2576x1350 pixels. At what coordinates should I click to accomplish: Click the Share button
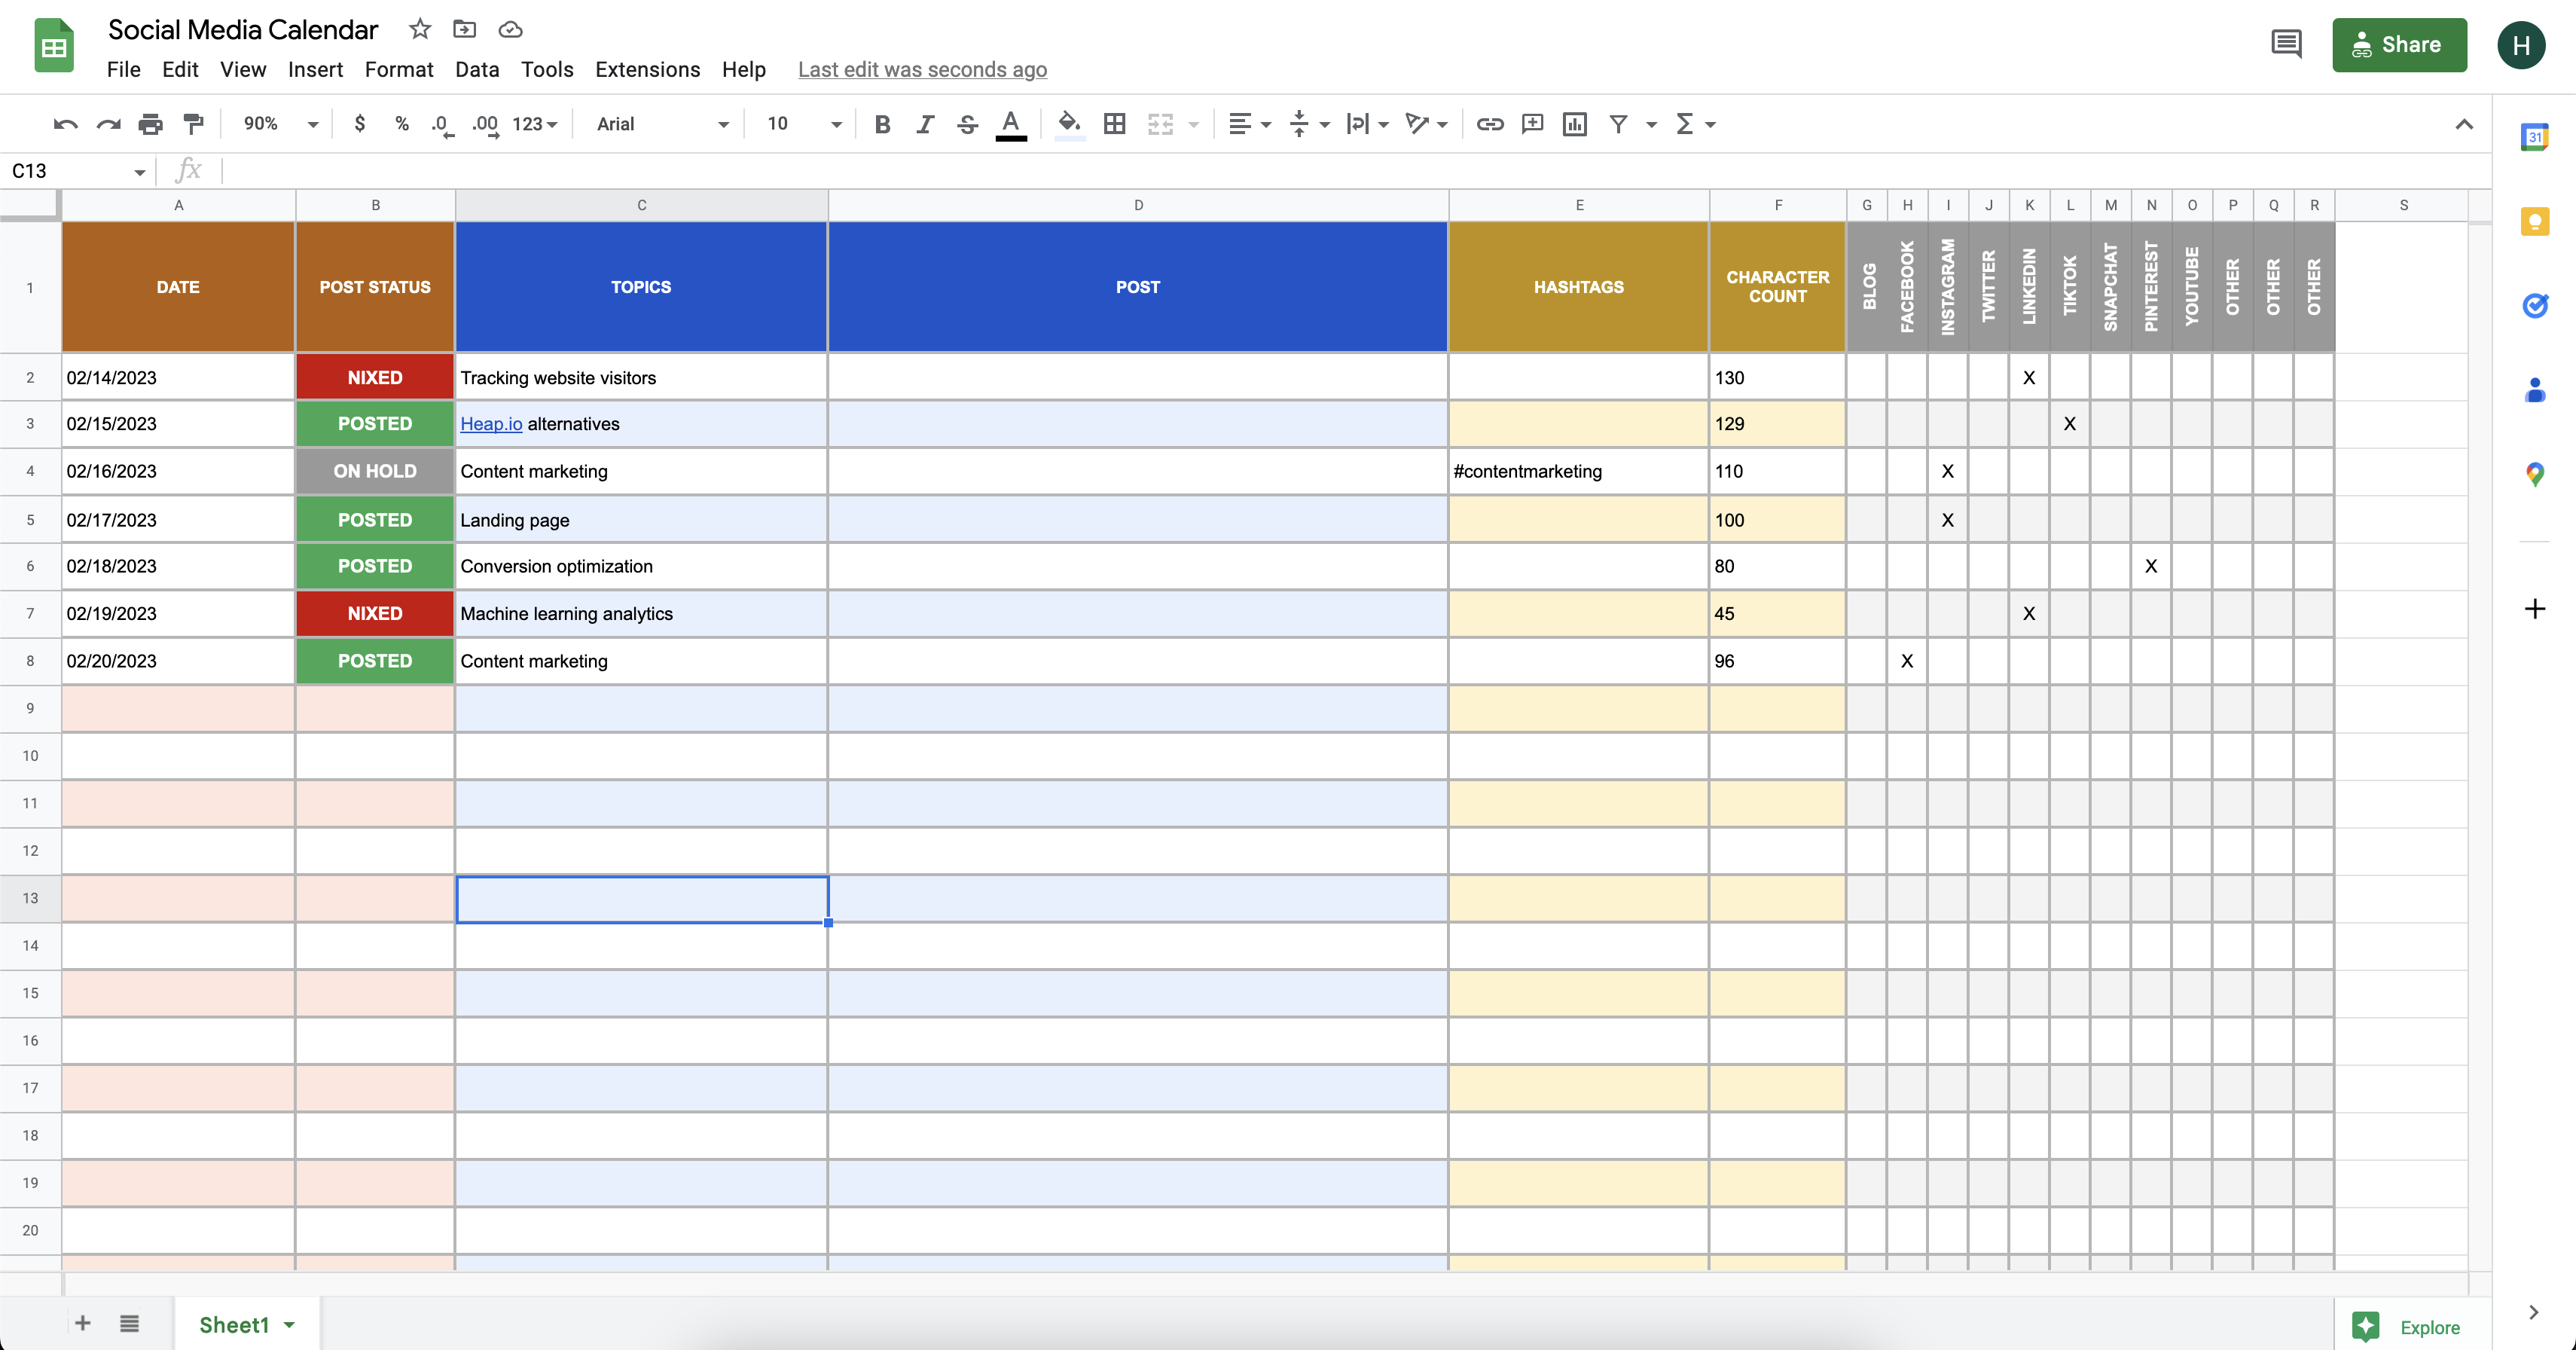[2399, 45]
